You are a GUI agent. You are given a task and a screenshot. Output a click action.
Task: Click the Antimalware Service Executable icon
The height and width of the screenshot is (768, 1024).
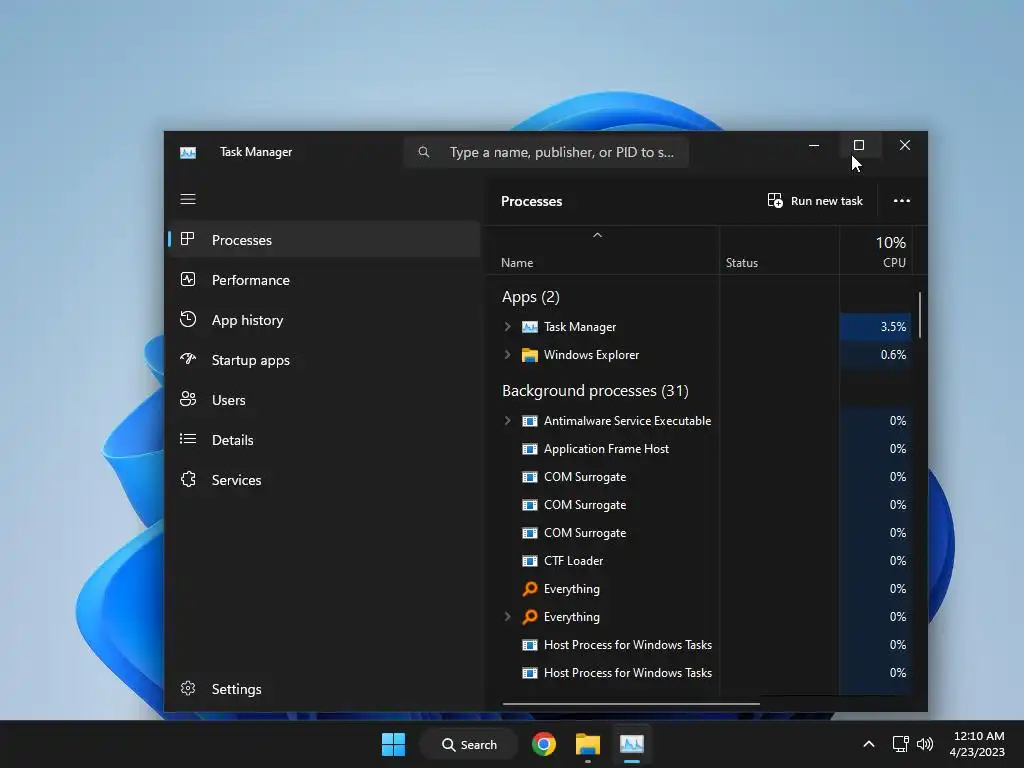tap(530, 421)
